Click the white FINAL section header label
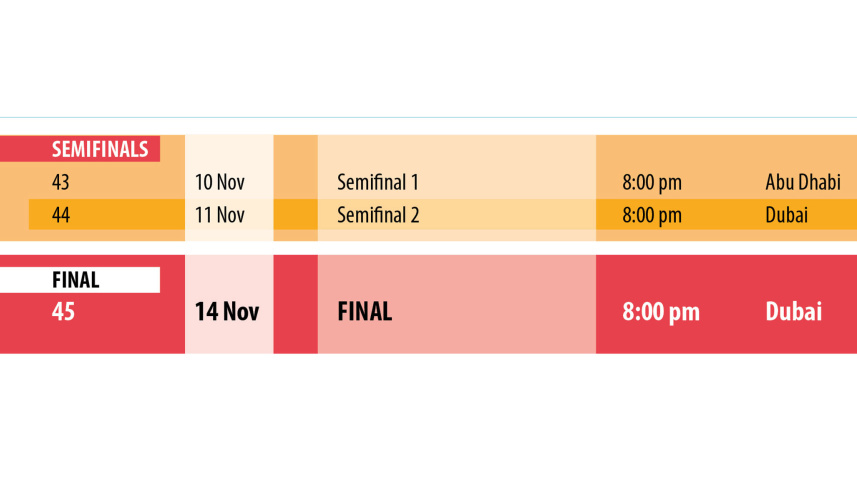 click(x=76, y=281)
